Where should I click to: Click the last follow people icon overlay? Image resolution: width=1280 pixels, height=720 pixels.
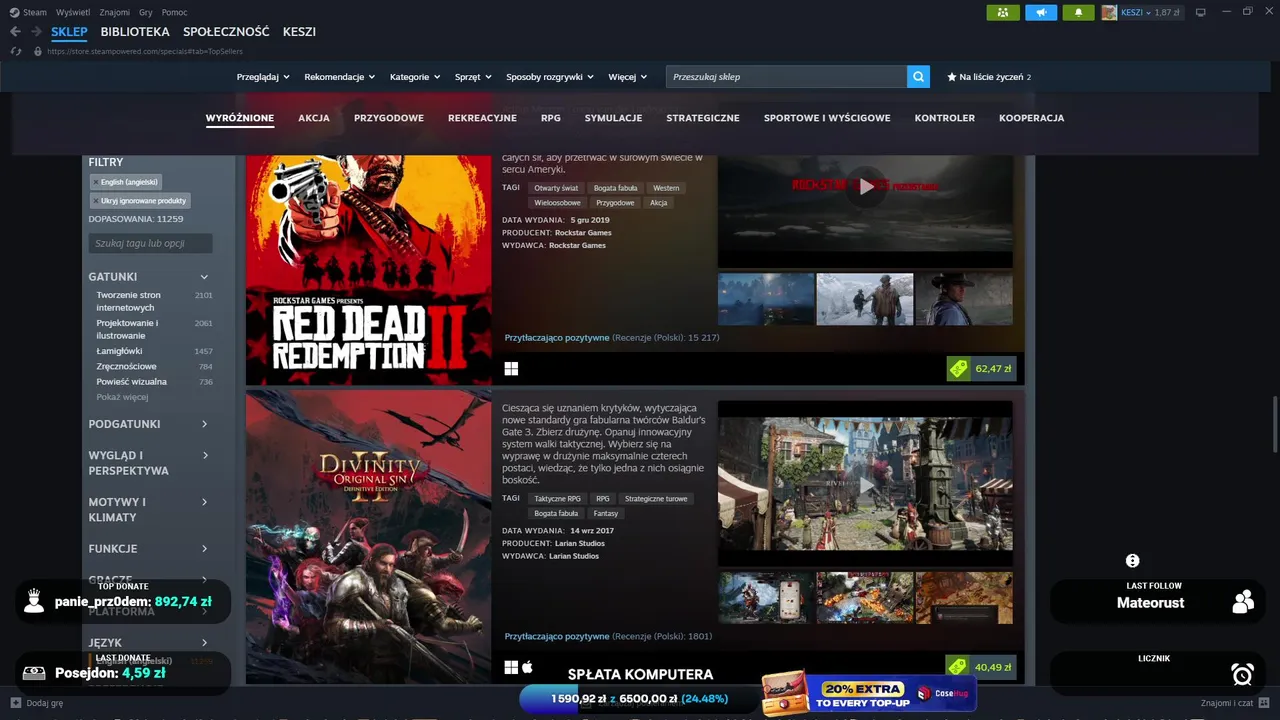click(1243, 601)
